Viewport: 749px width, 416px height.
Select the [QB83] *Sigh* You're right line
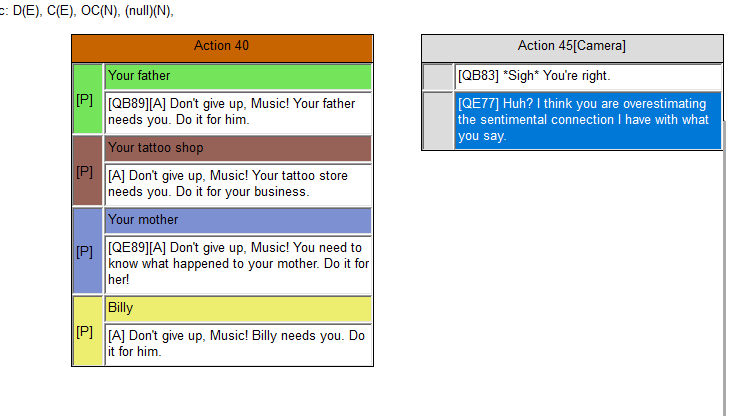click(588, 77)
